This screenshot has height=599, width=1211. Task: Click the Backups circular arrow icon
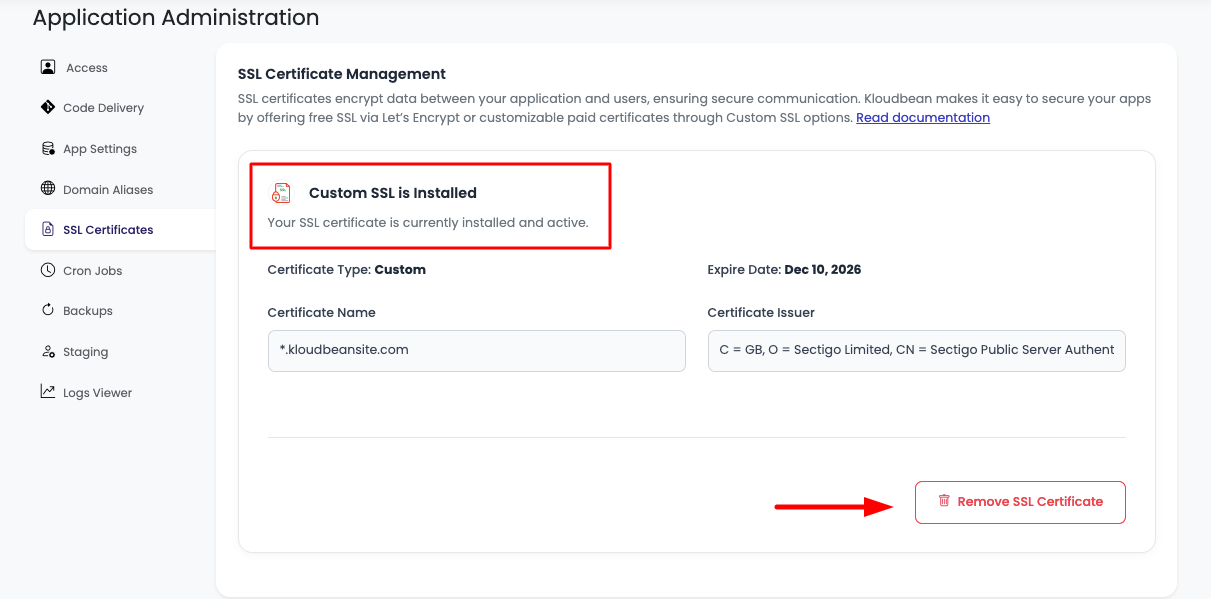[x=48, y=310]
